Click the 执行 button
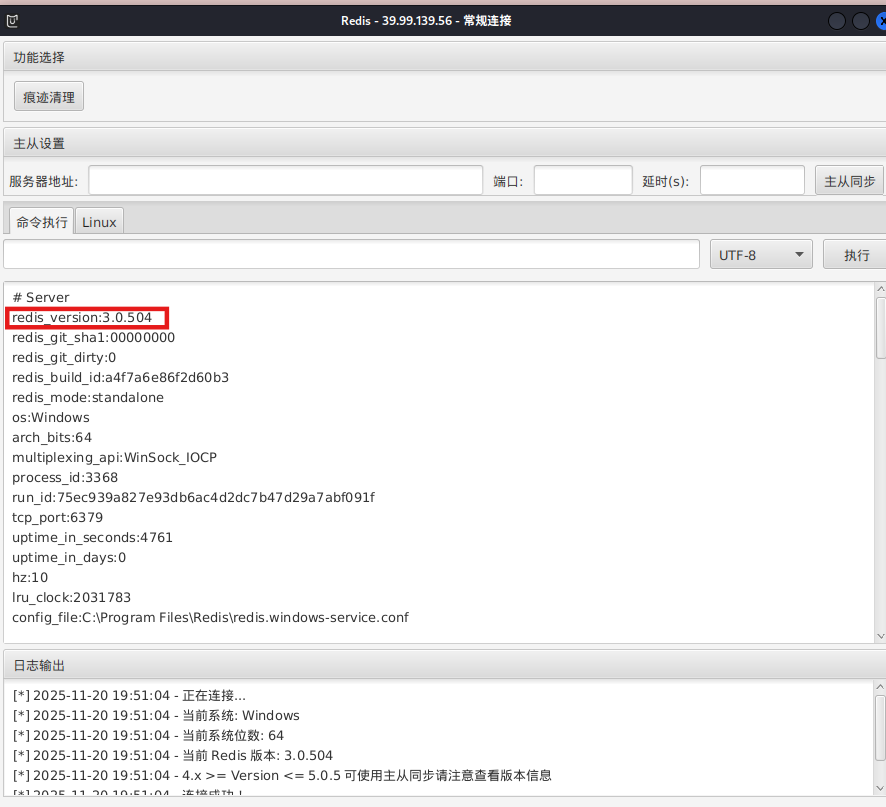The image size is (886, 807). pyautogui.click(x=855, y=255)
